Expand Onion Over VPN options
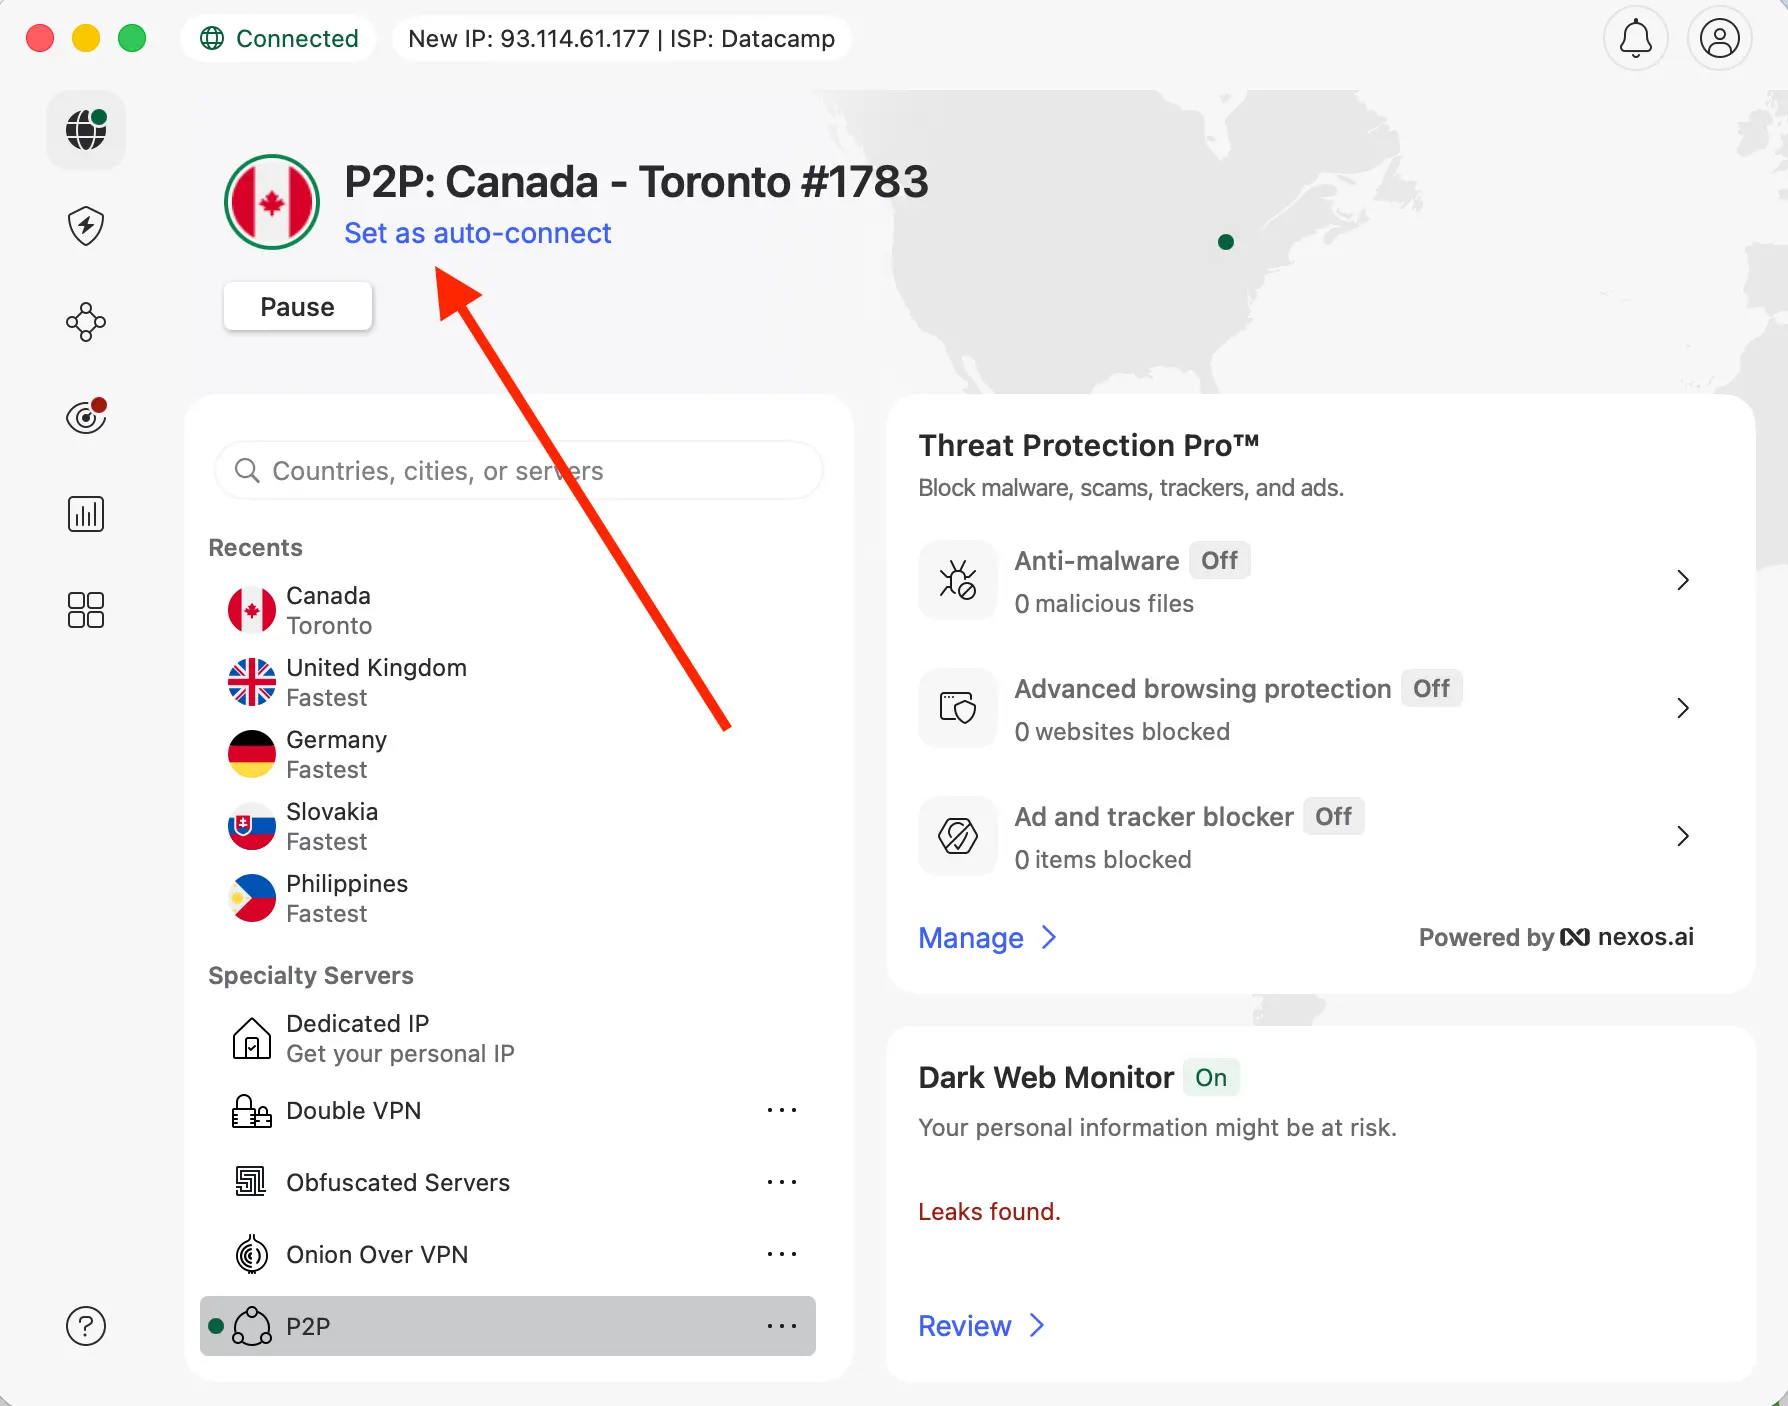1788x1406 pixels. (x=783, y=1253)
